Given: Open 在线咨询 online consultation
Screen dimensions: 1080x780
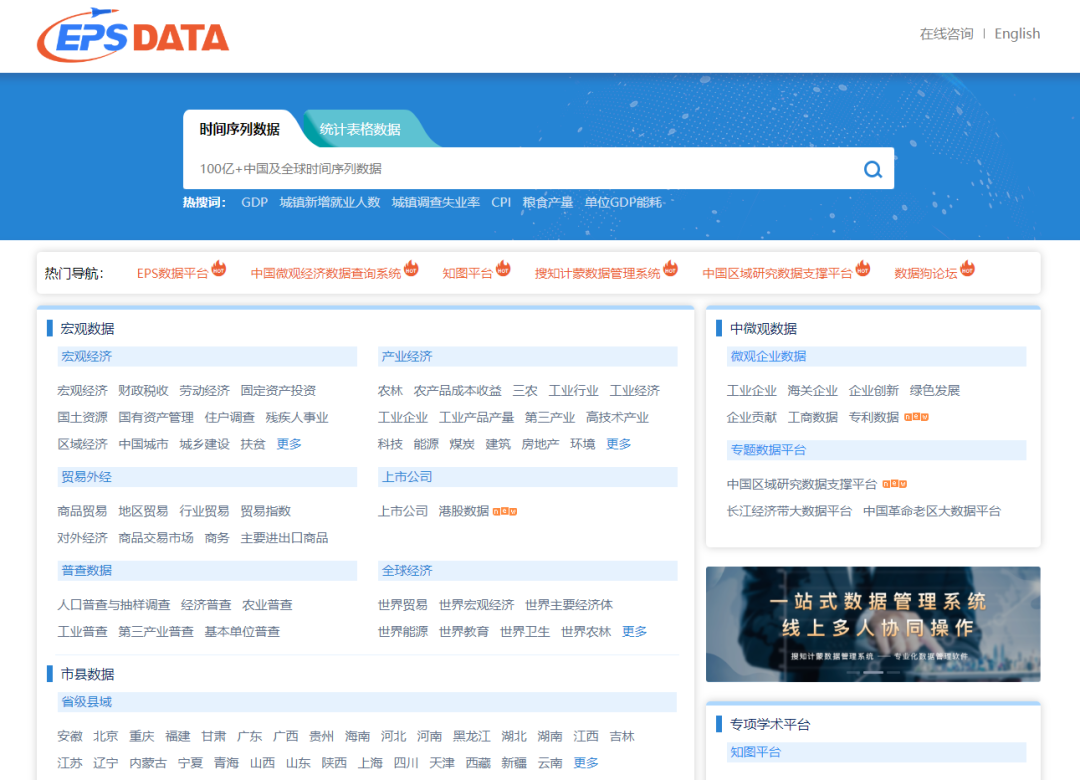Looking at the screenshot, I should click(946, 34).
